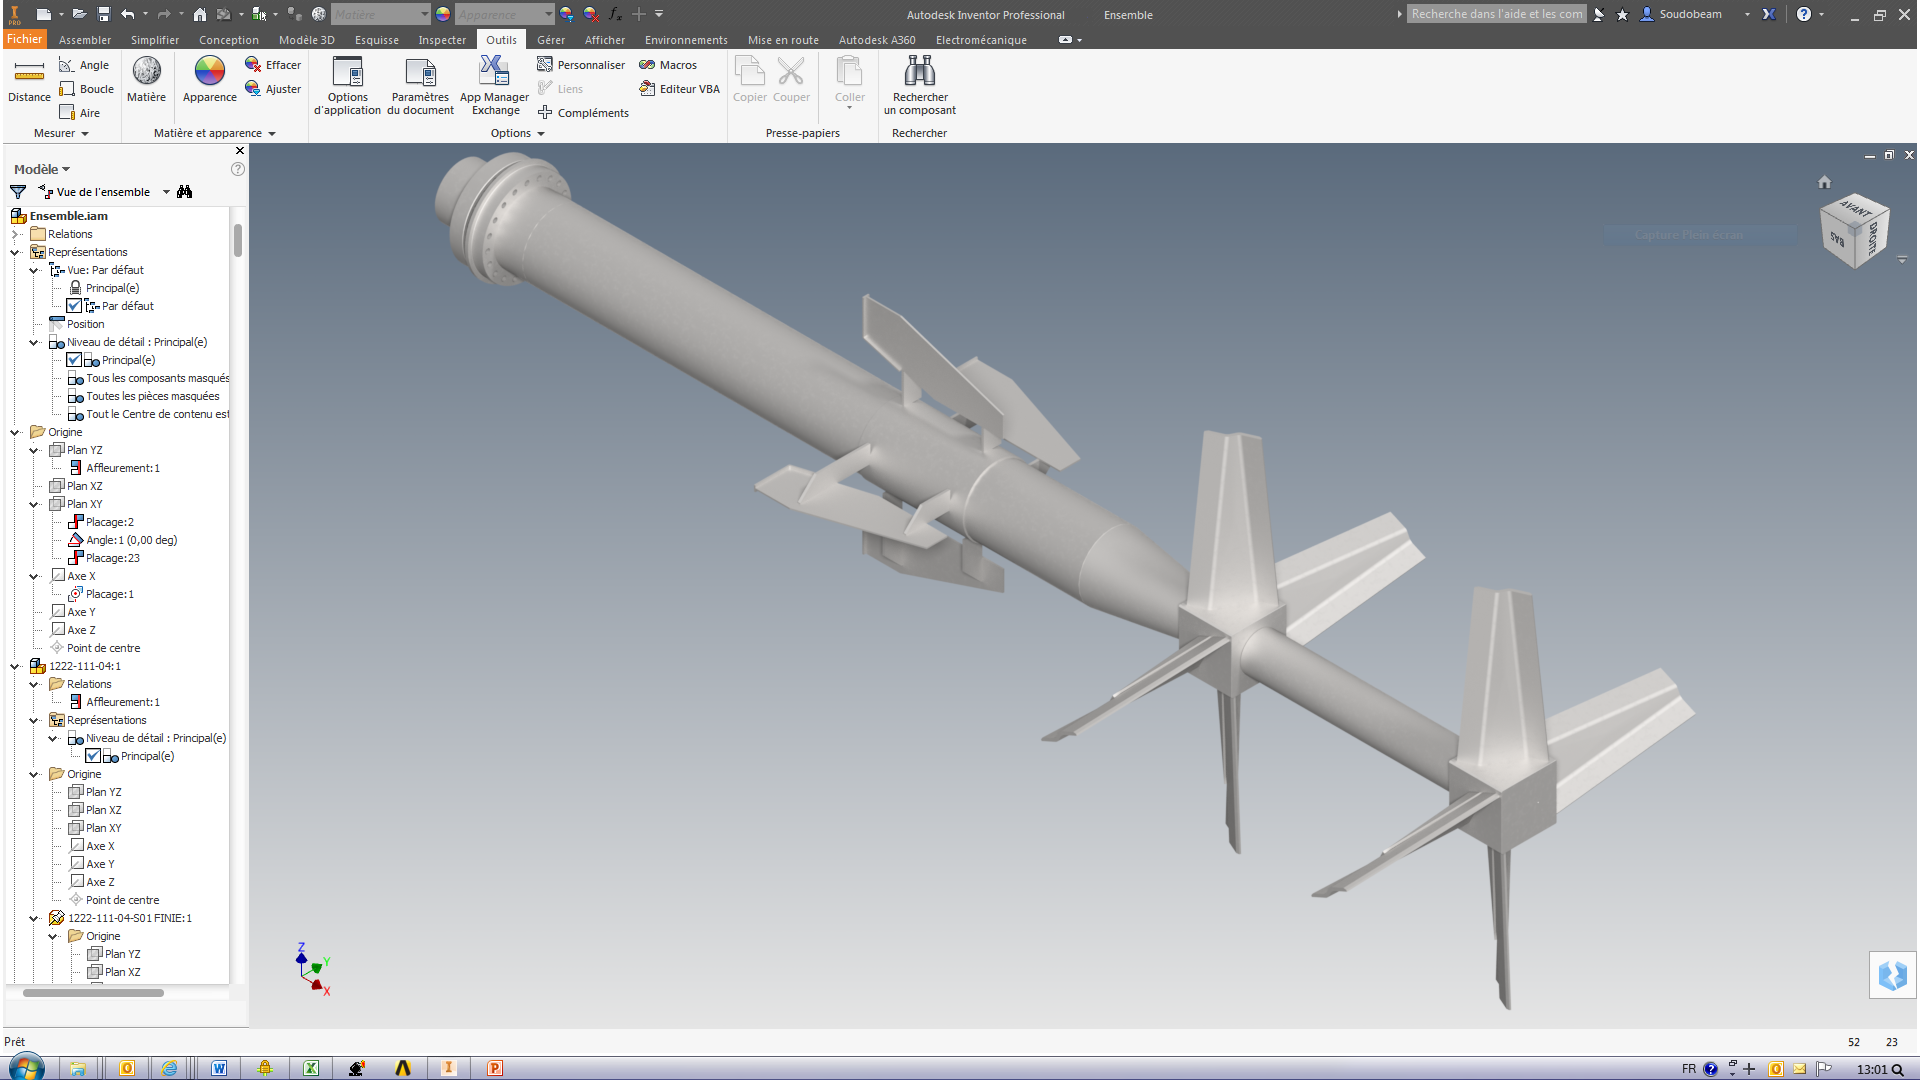Click the Save icon in quick access toolbar
This screenshot has height=1080, width=1920.
coord(104,14)
